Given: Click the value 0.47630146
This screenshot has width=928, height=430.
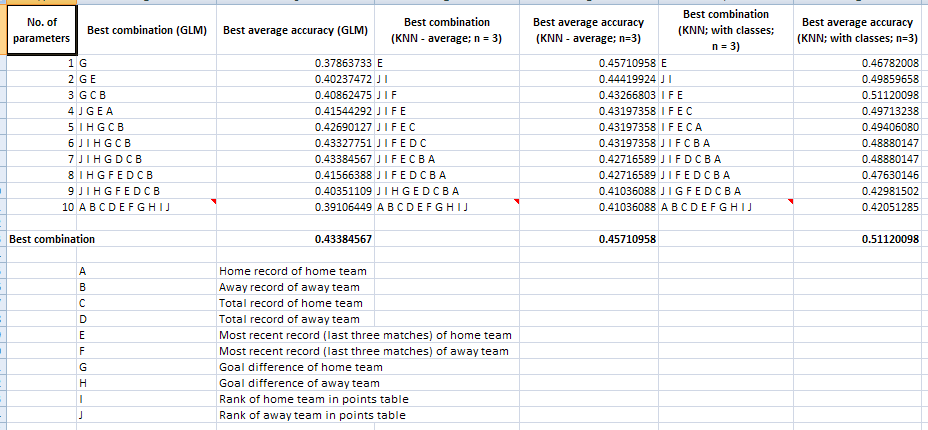Looking at the screenshot, I should (890, 174).
